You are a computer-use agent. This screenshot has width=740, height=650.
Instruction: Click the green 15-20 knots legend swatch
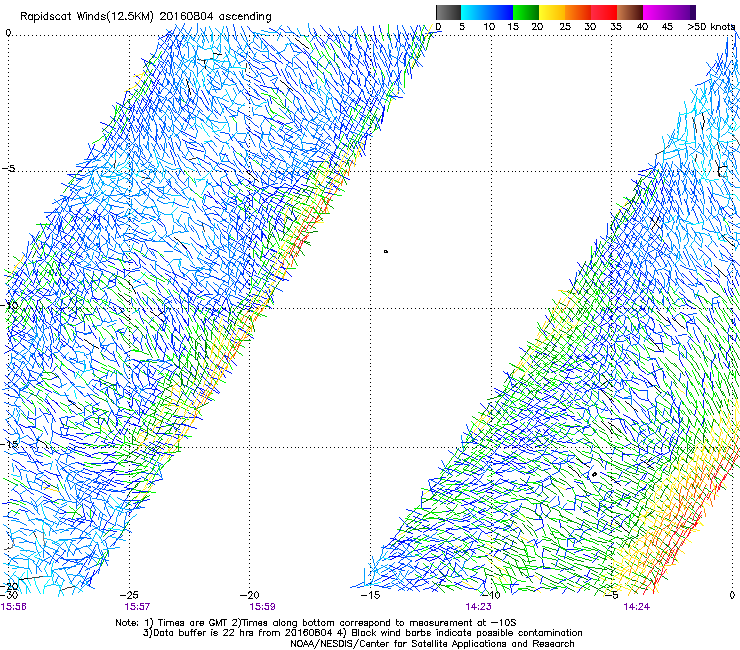(x=526, y=12)
